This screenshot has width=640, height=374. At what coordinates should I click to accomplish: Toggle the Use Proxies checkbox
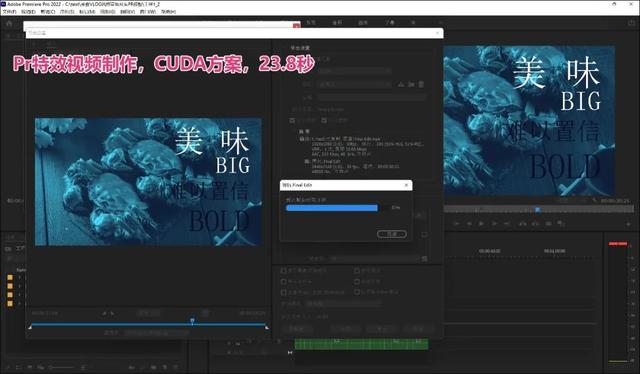pos(357,281)
